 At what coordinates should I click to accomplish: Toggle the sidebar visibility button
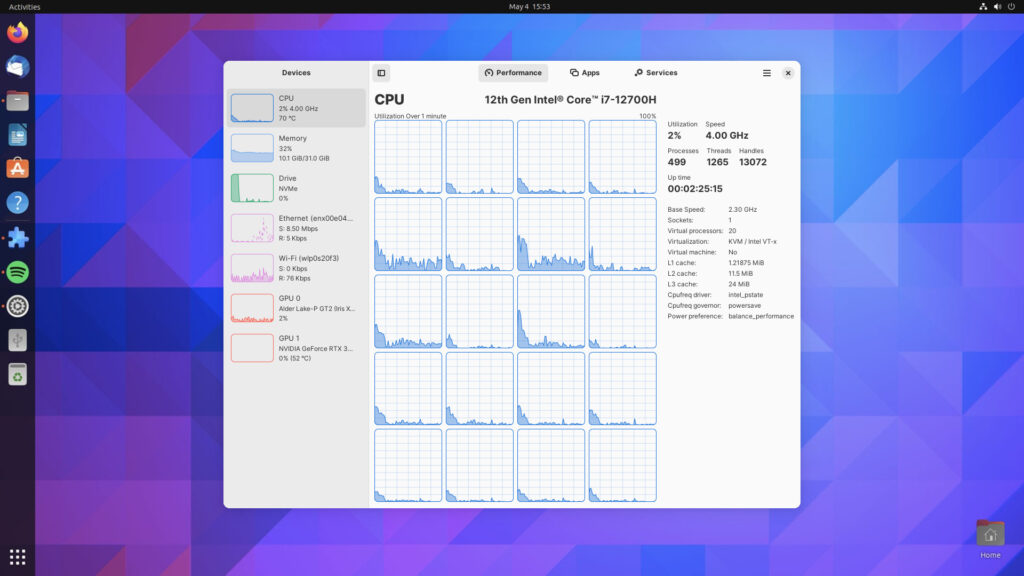(x=381, y=73)
